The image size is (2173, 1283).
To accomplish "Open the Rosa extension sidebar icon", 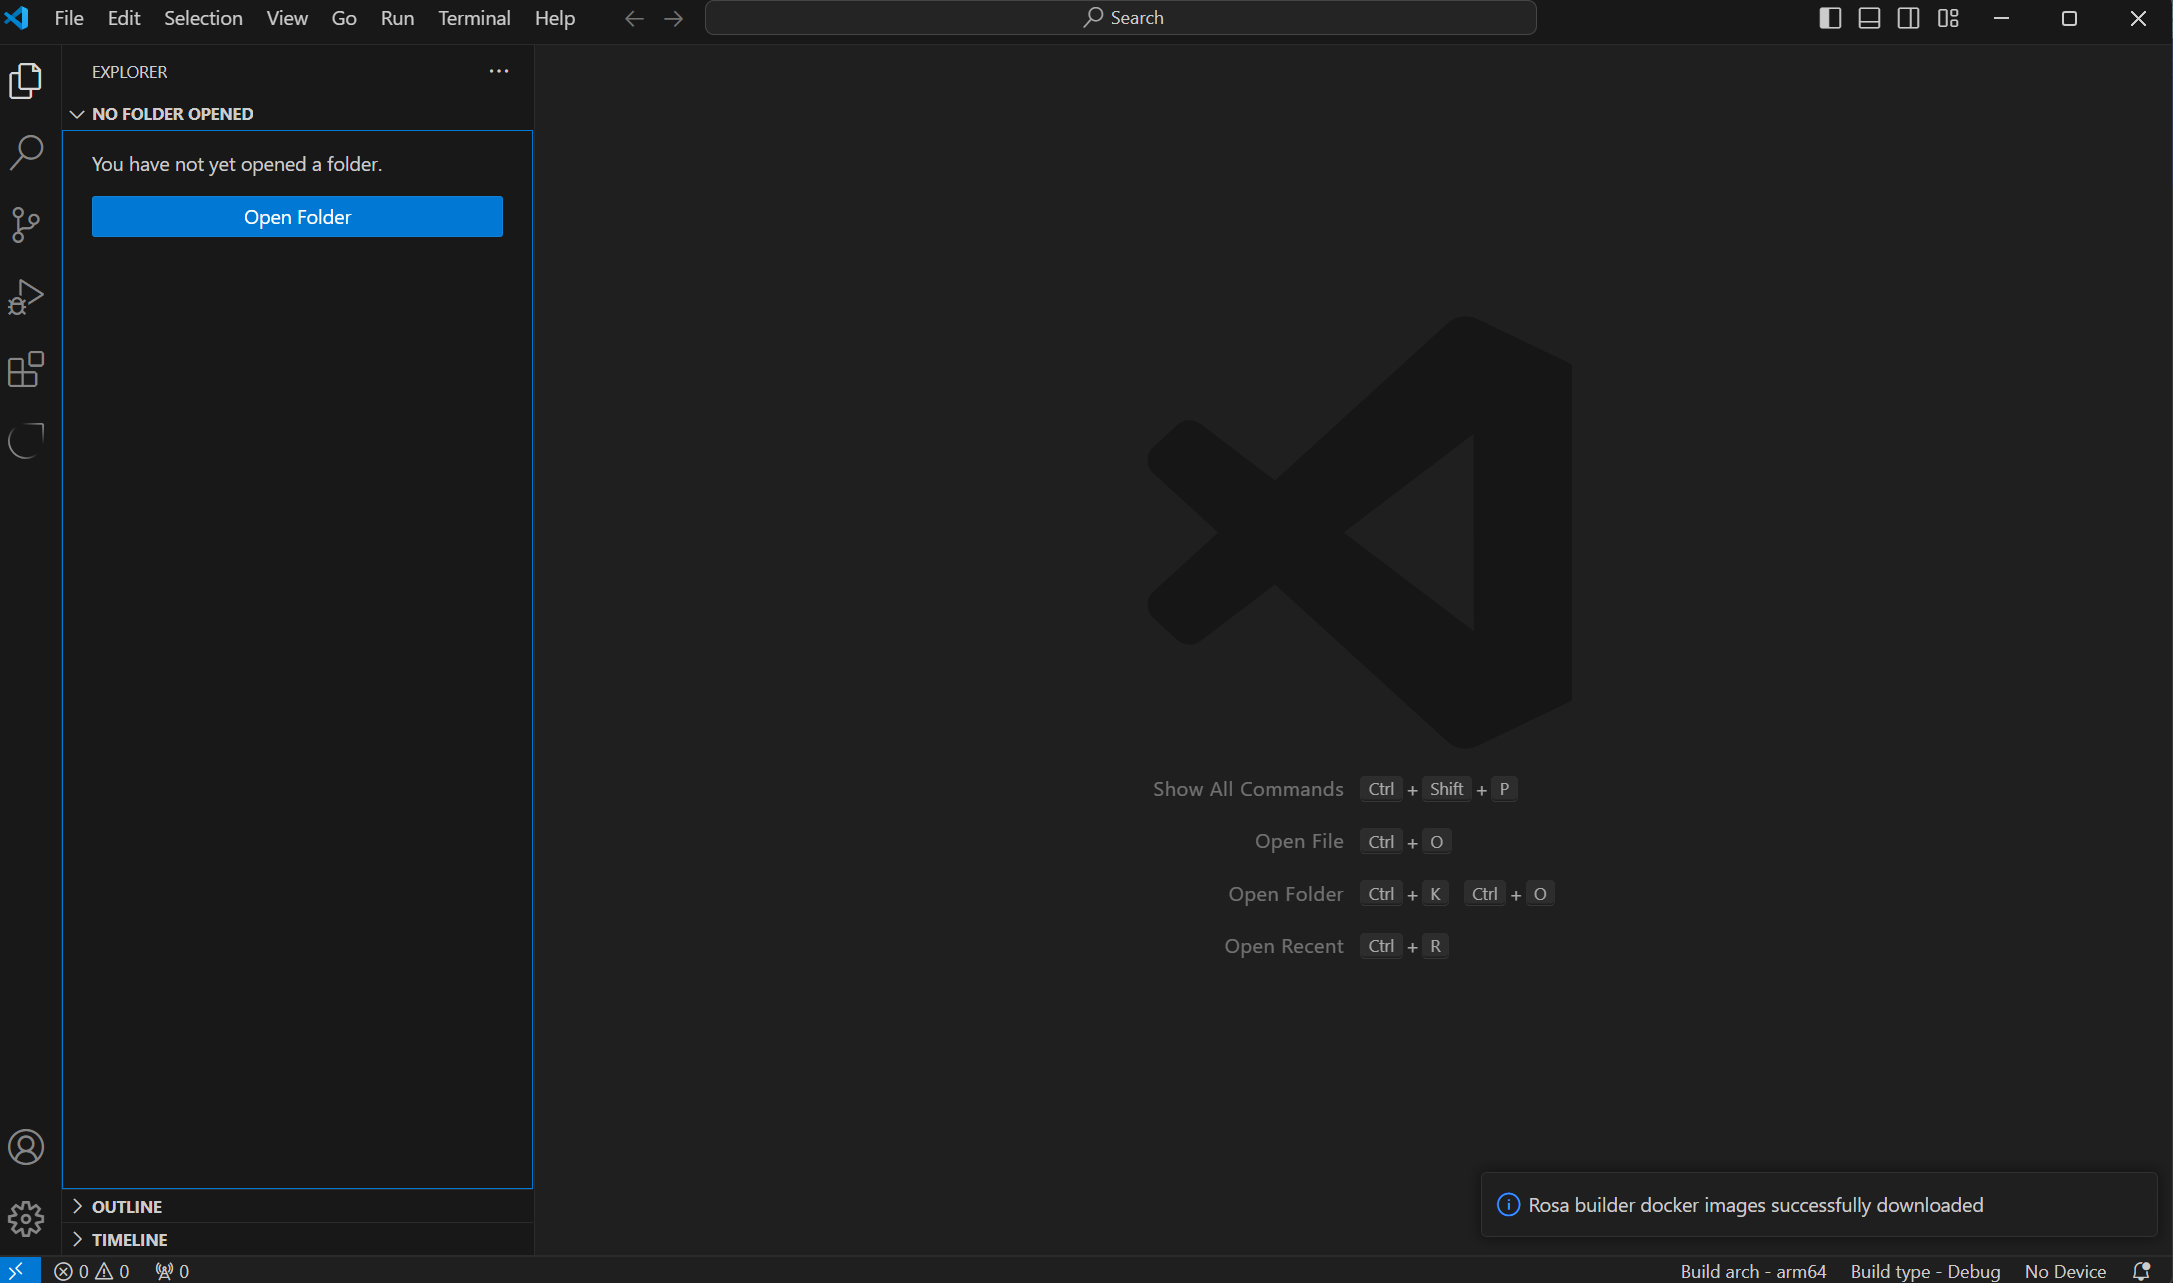I will [26, 441].
